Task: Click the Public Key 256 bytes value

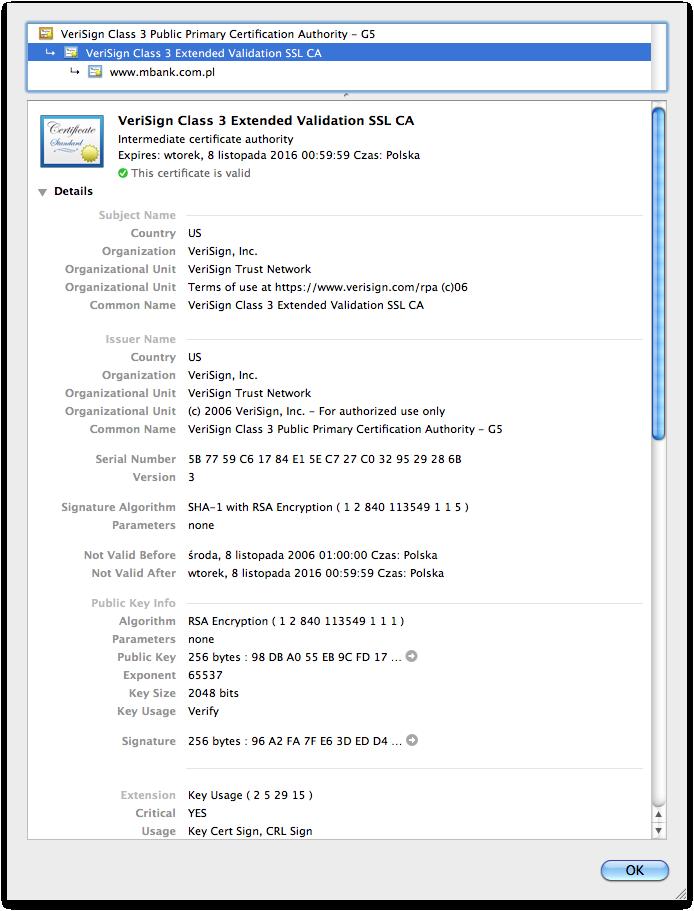Action: click(294, 657)
